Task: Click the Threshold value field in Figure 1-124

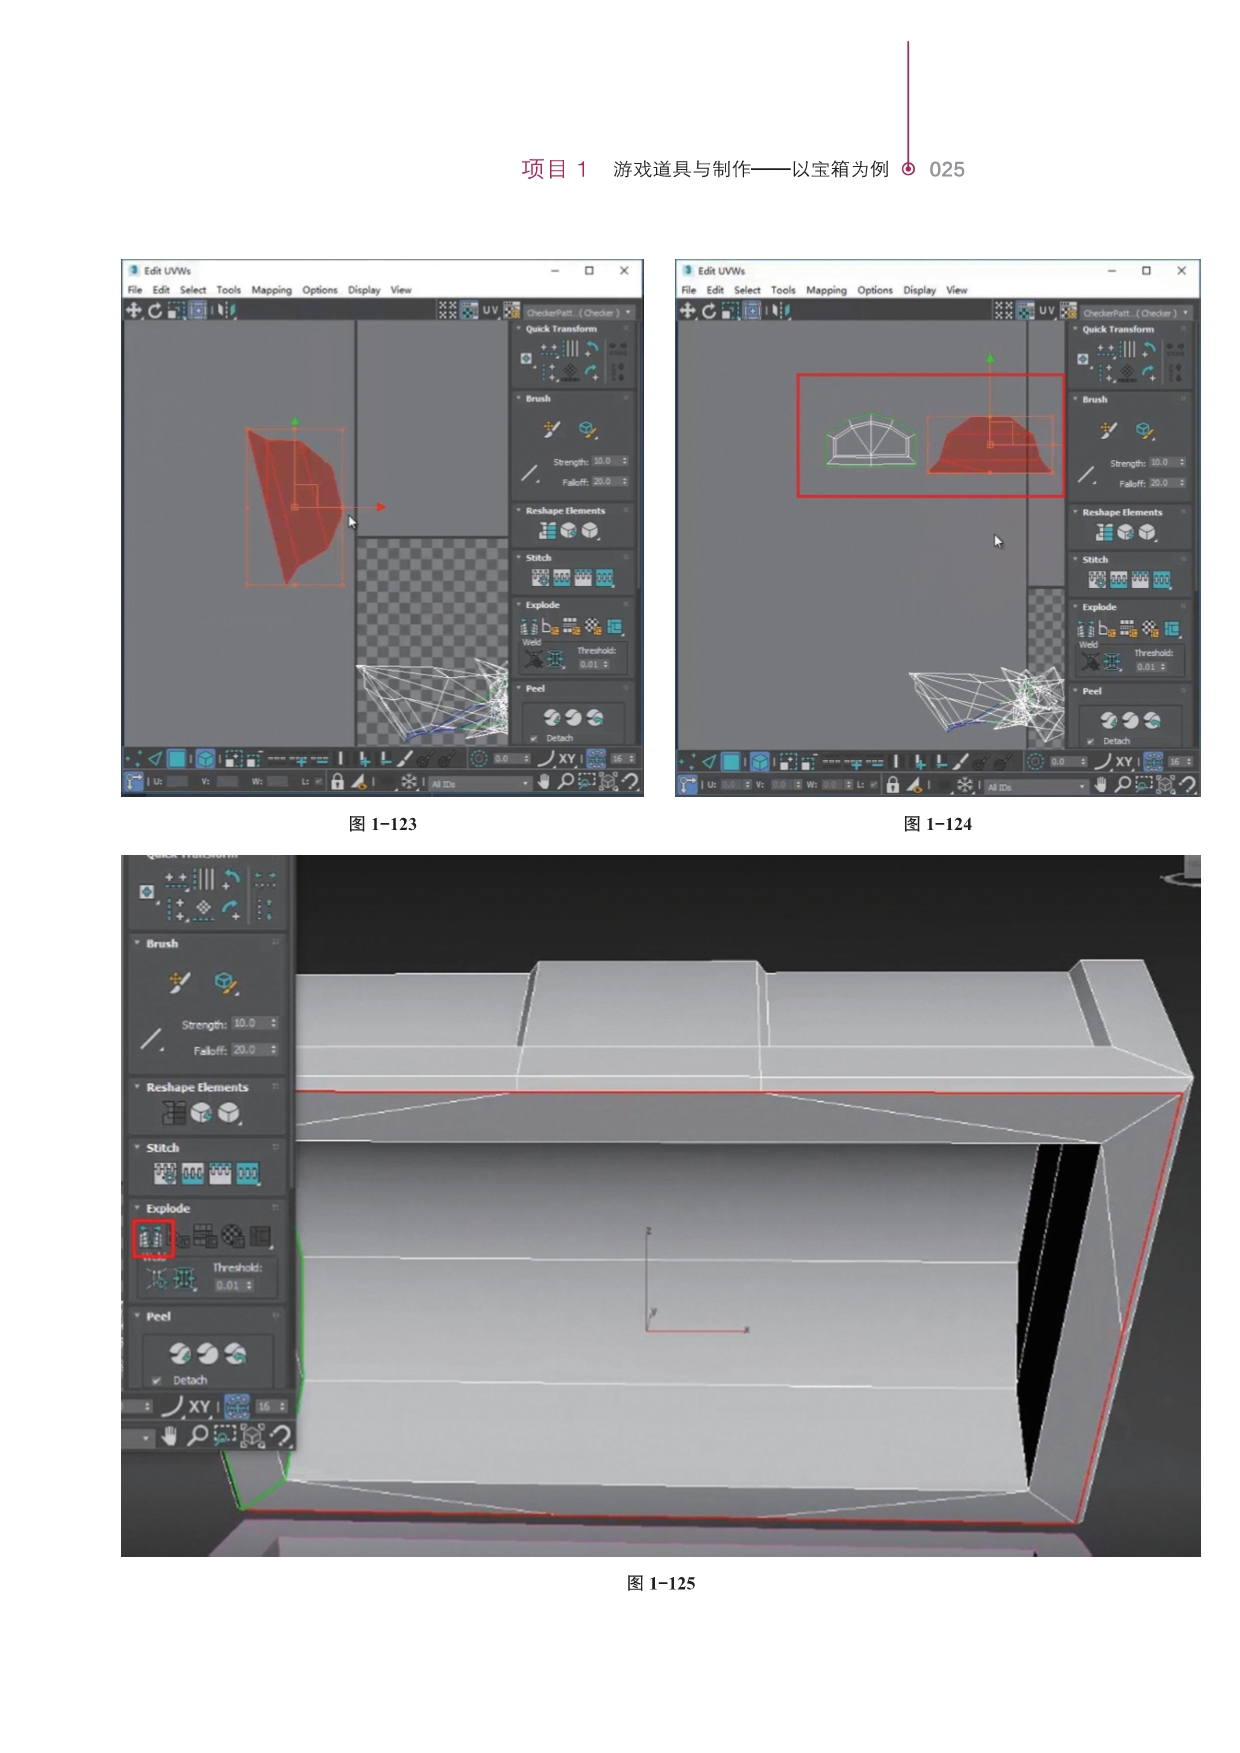Action: point(1145,667)
